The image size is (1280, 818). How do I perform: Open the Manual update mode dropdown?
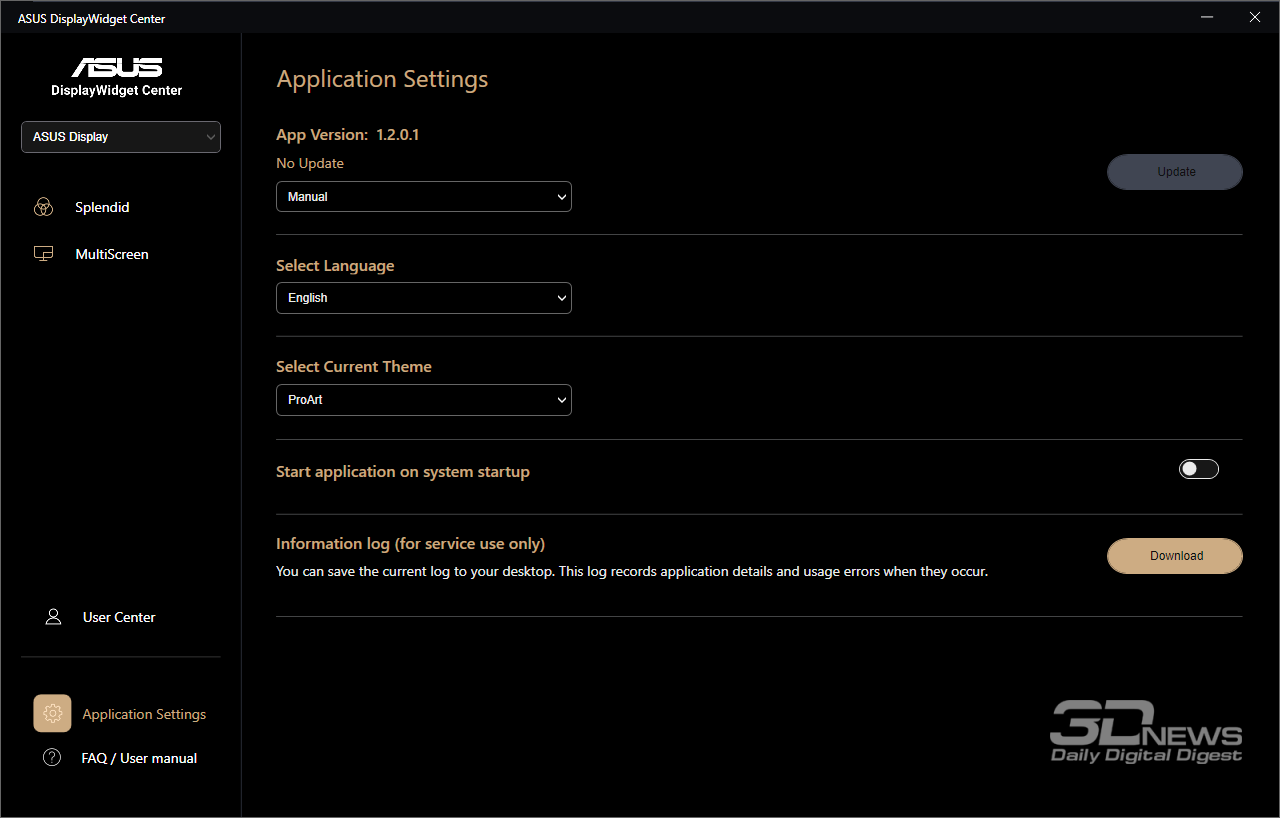(424, 197)
